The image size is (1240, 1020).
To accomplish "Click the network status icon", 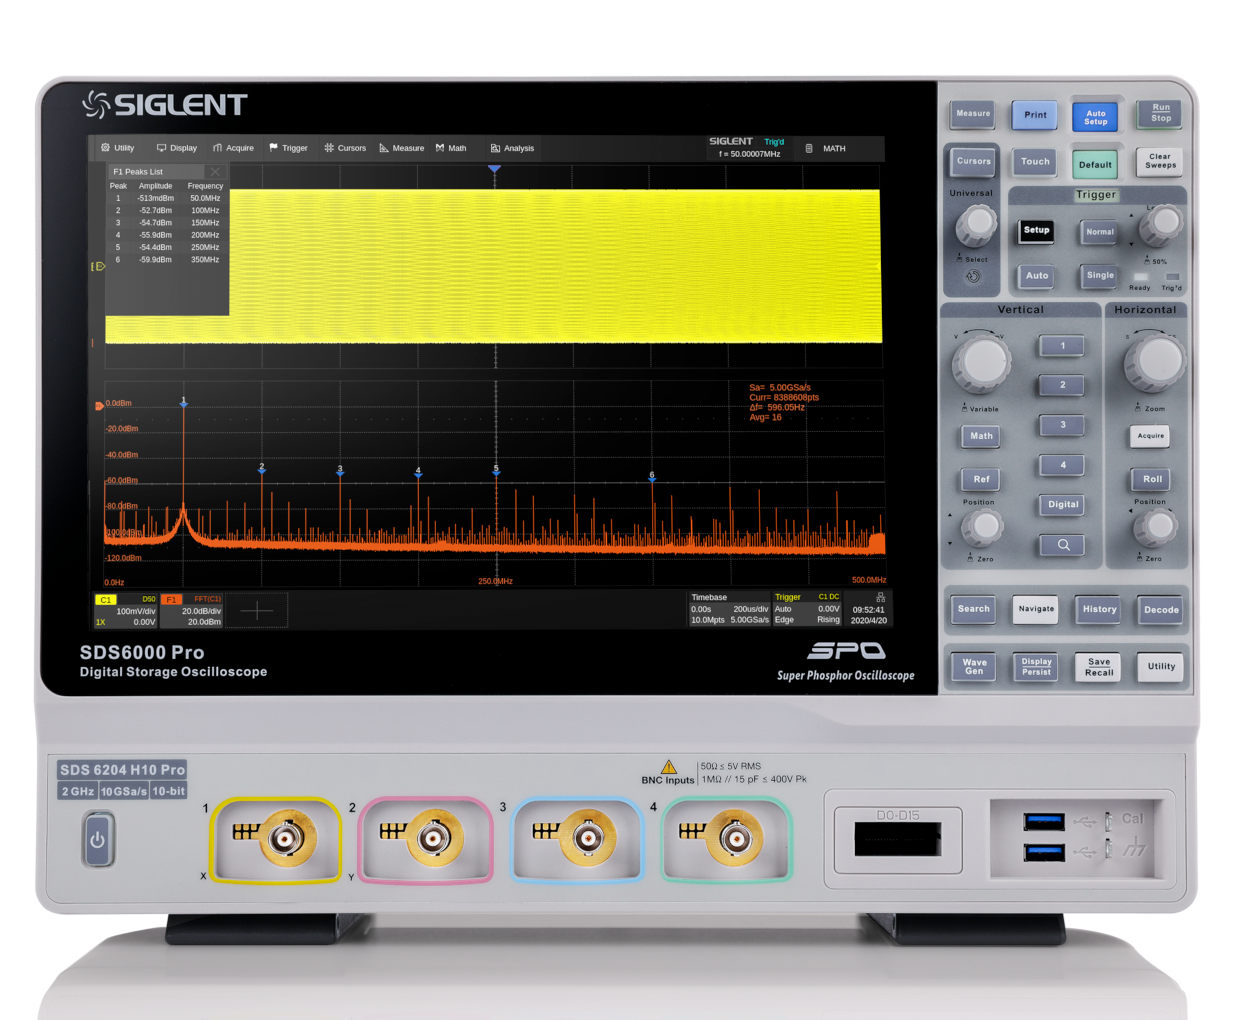I will click(x=880, y=597).
